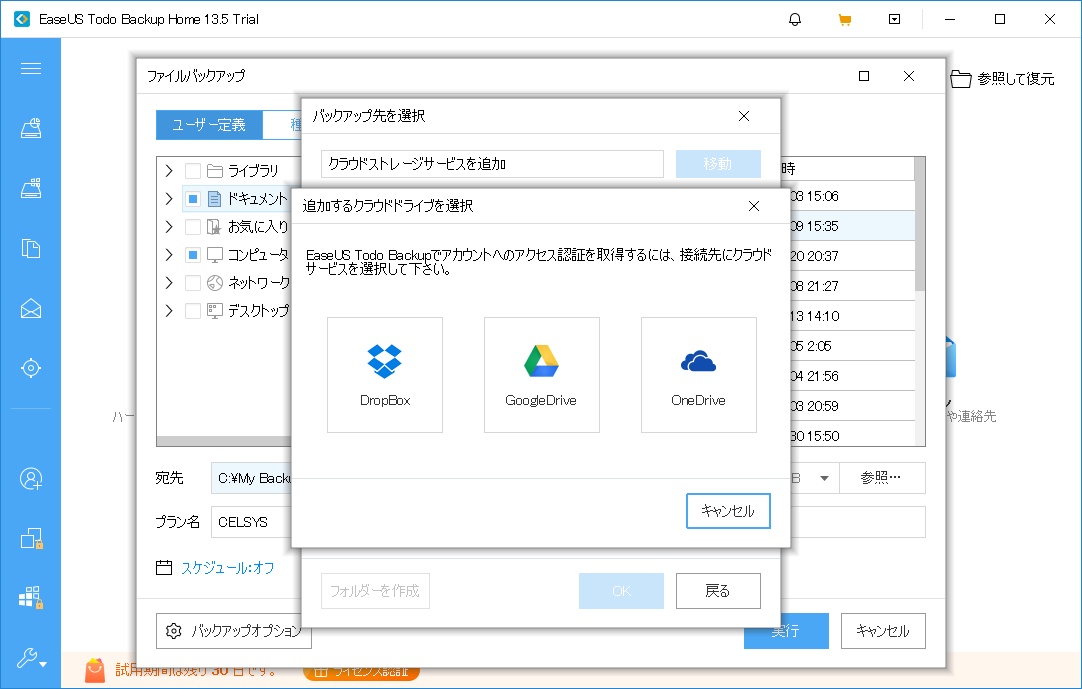The image size is (1082, 689).
Task: Select DropBox cloud drive
Action: (384, 375)
